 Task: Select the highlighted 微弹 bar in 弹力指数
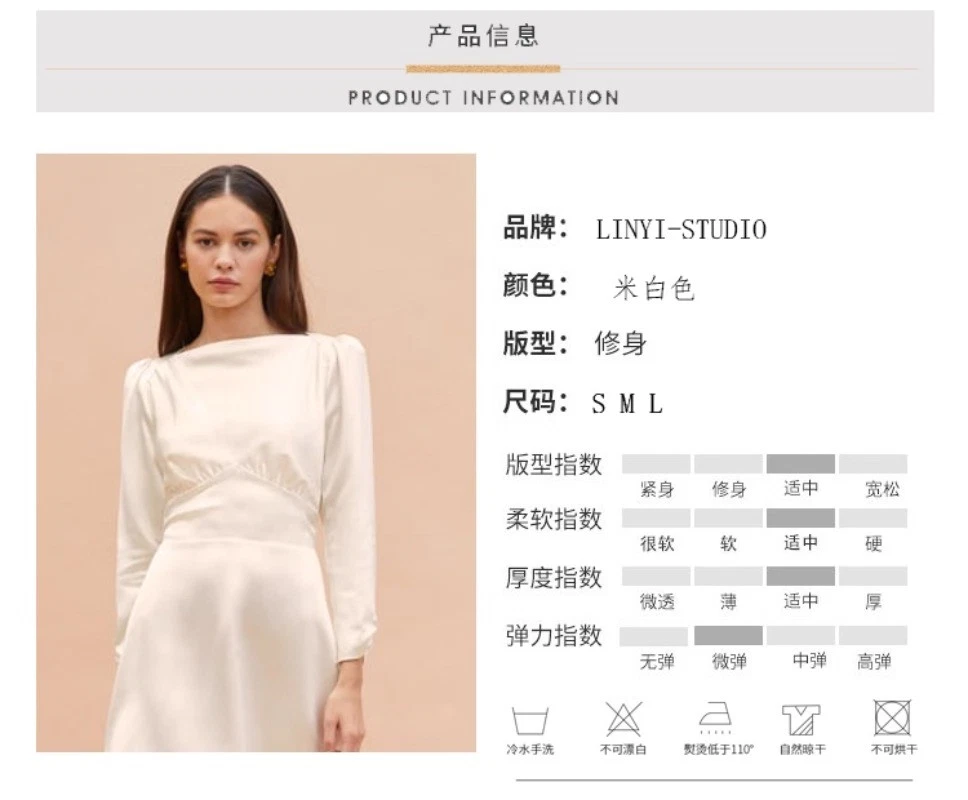coord(728,635)
